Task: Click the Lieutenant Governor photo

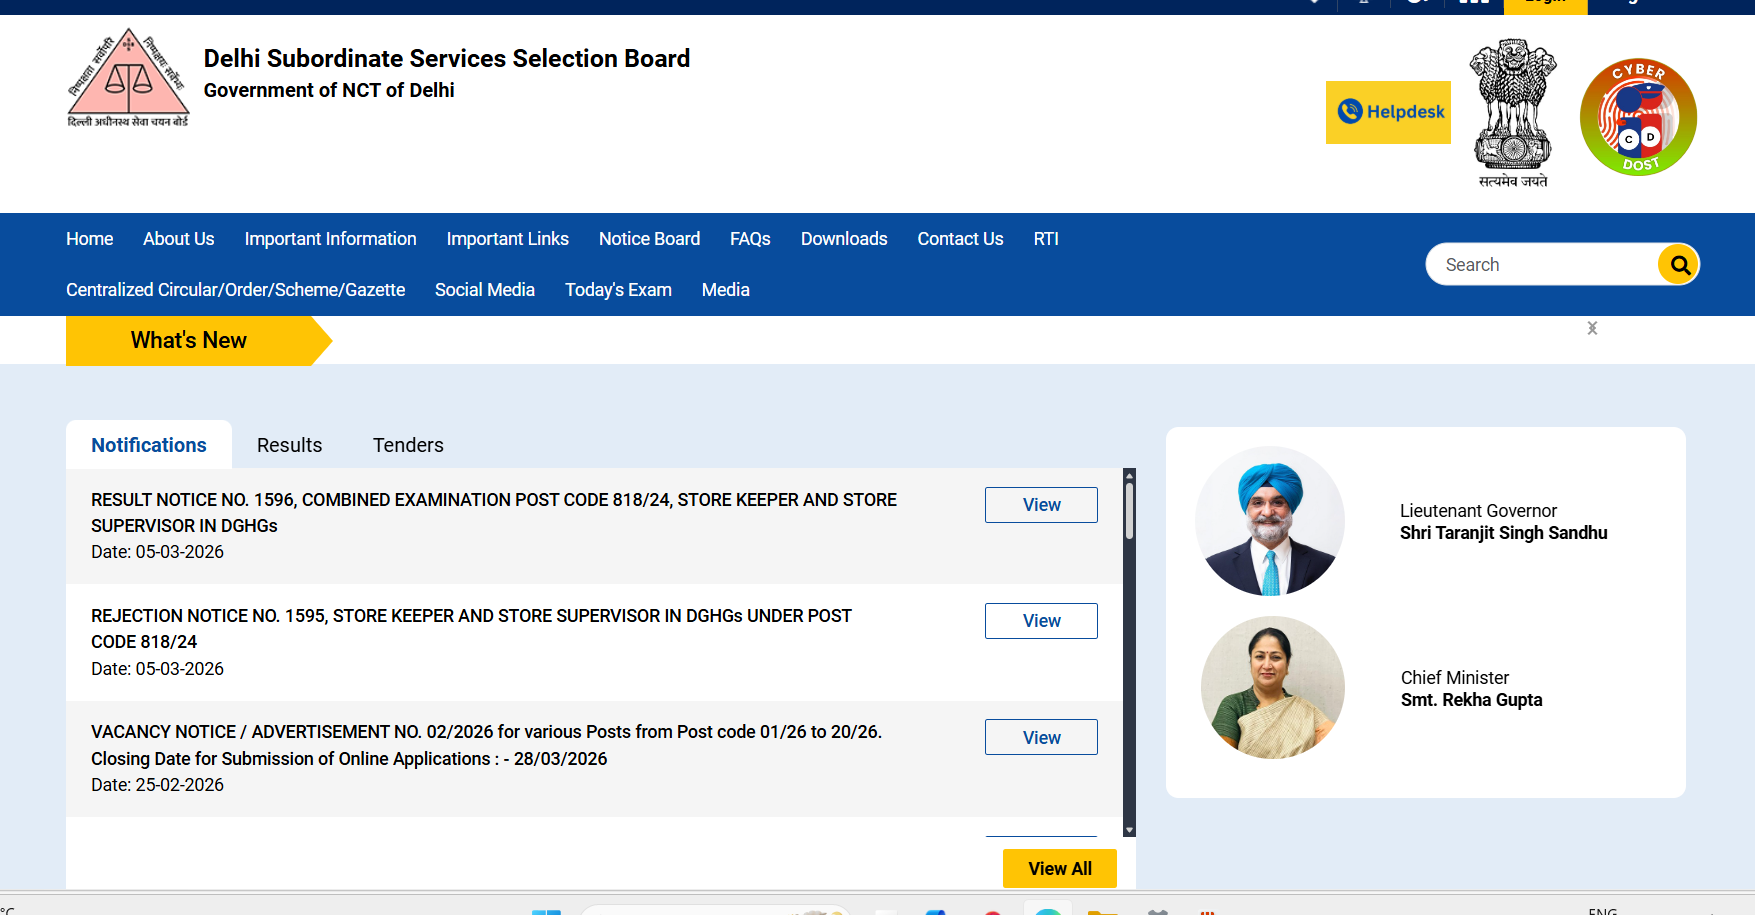Action: tap(1270, 521)
